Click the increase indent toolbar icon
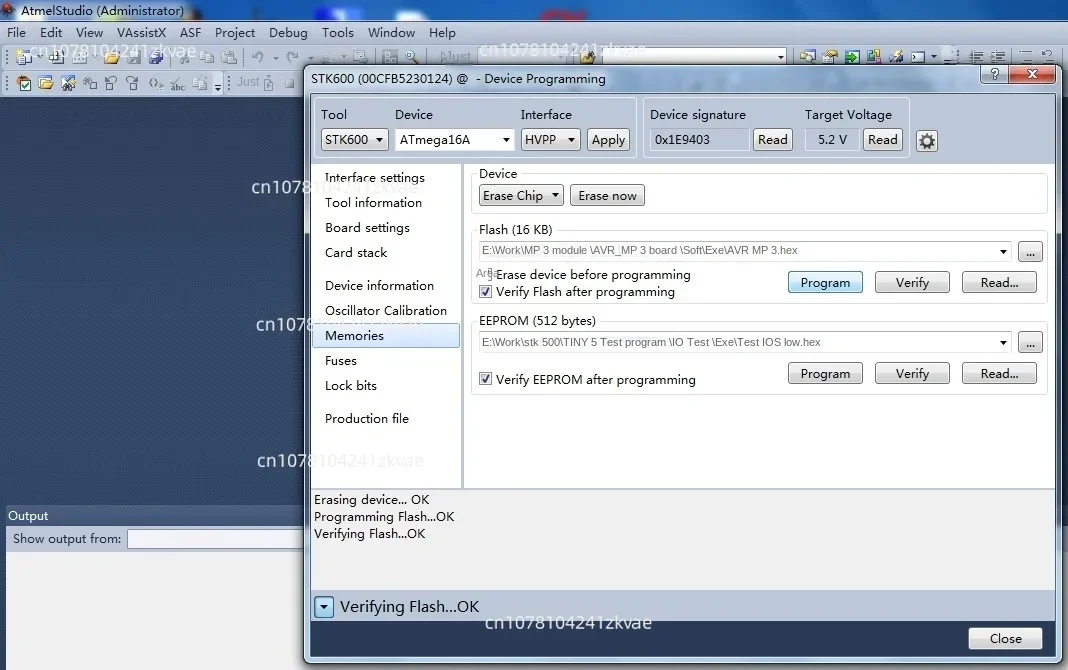1068x670 pixels. point(998,57)
